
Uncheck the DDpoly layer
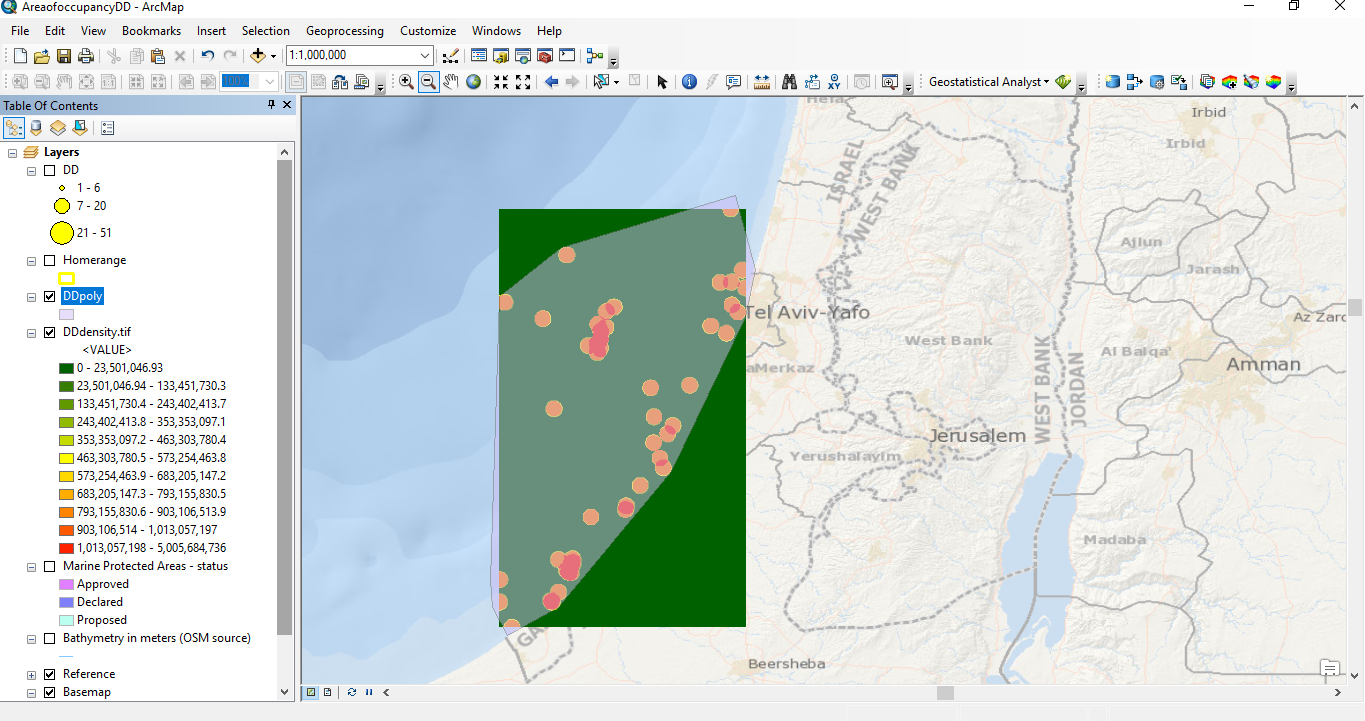(x=50, y=296)
